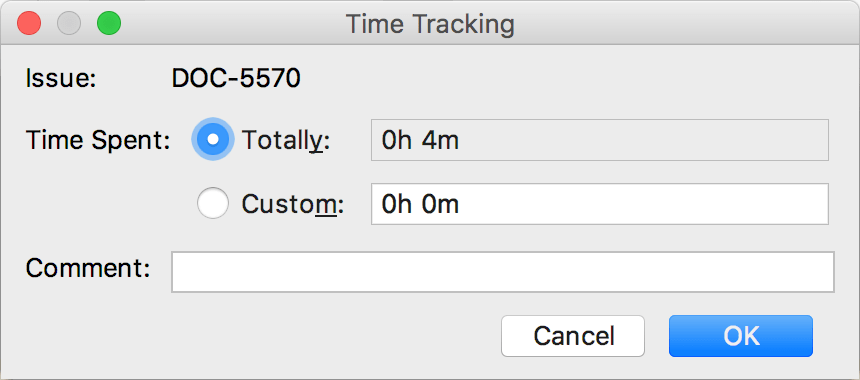Click the DOC-5570 issue identifier
The height and width of the screenshot is (380, 860).
tap(236, 79)
